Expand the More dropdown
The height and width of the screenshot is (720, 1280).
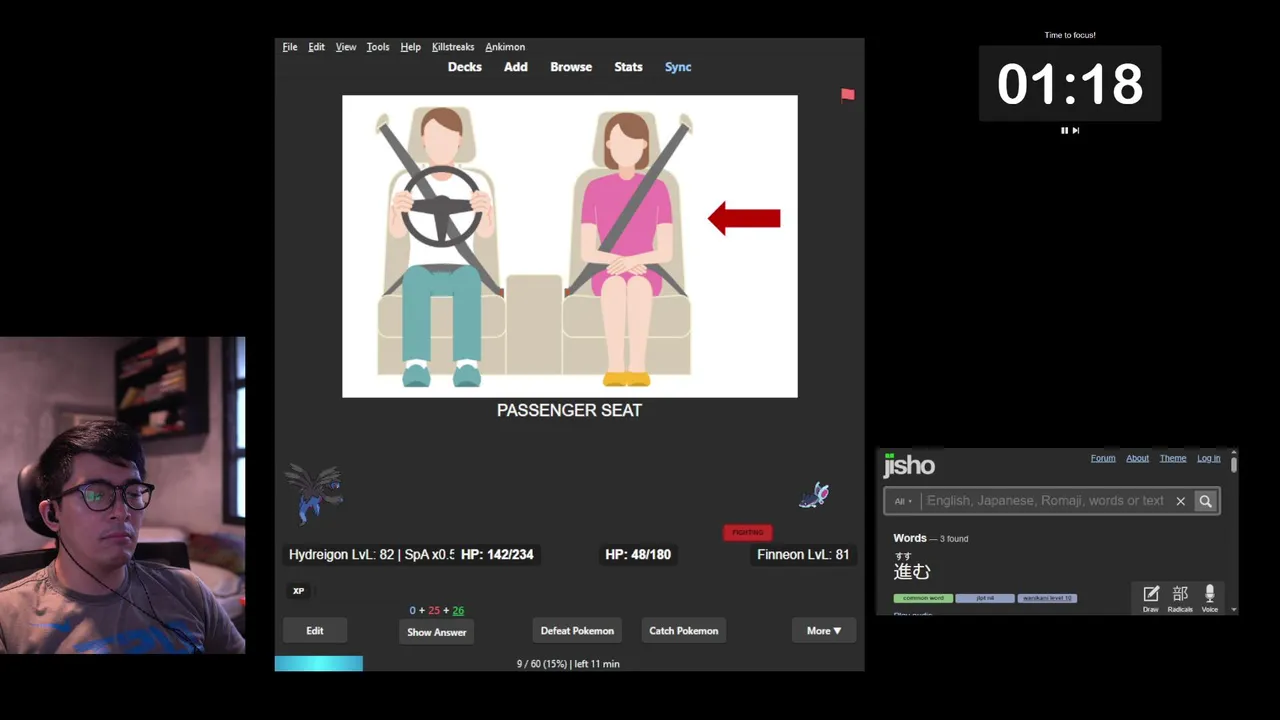[x=824, y=631]
